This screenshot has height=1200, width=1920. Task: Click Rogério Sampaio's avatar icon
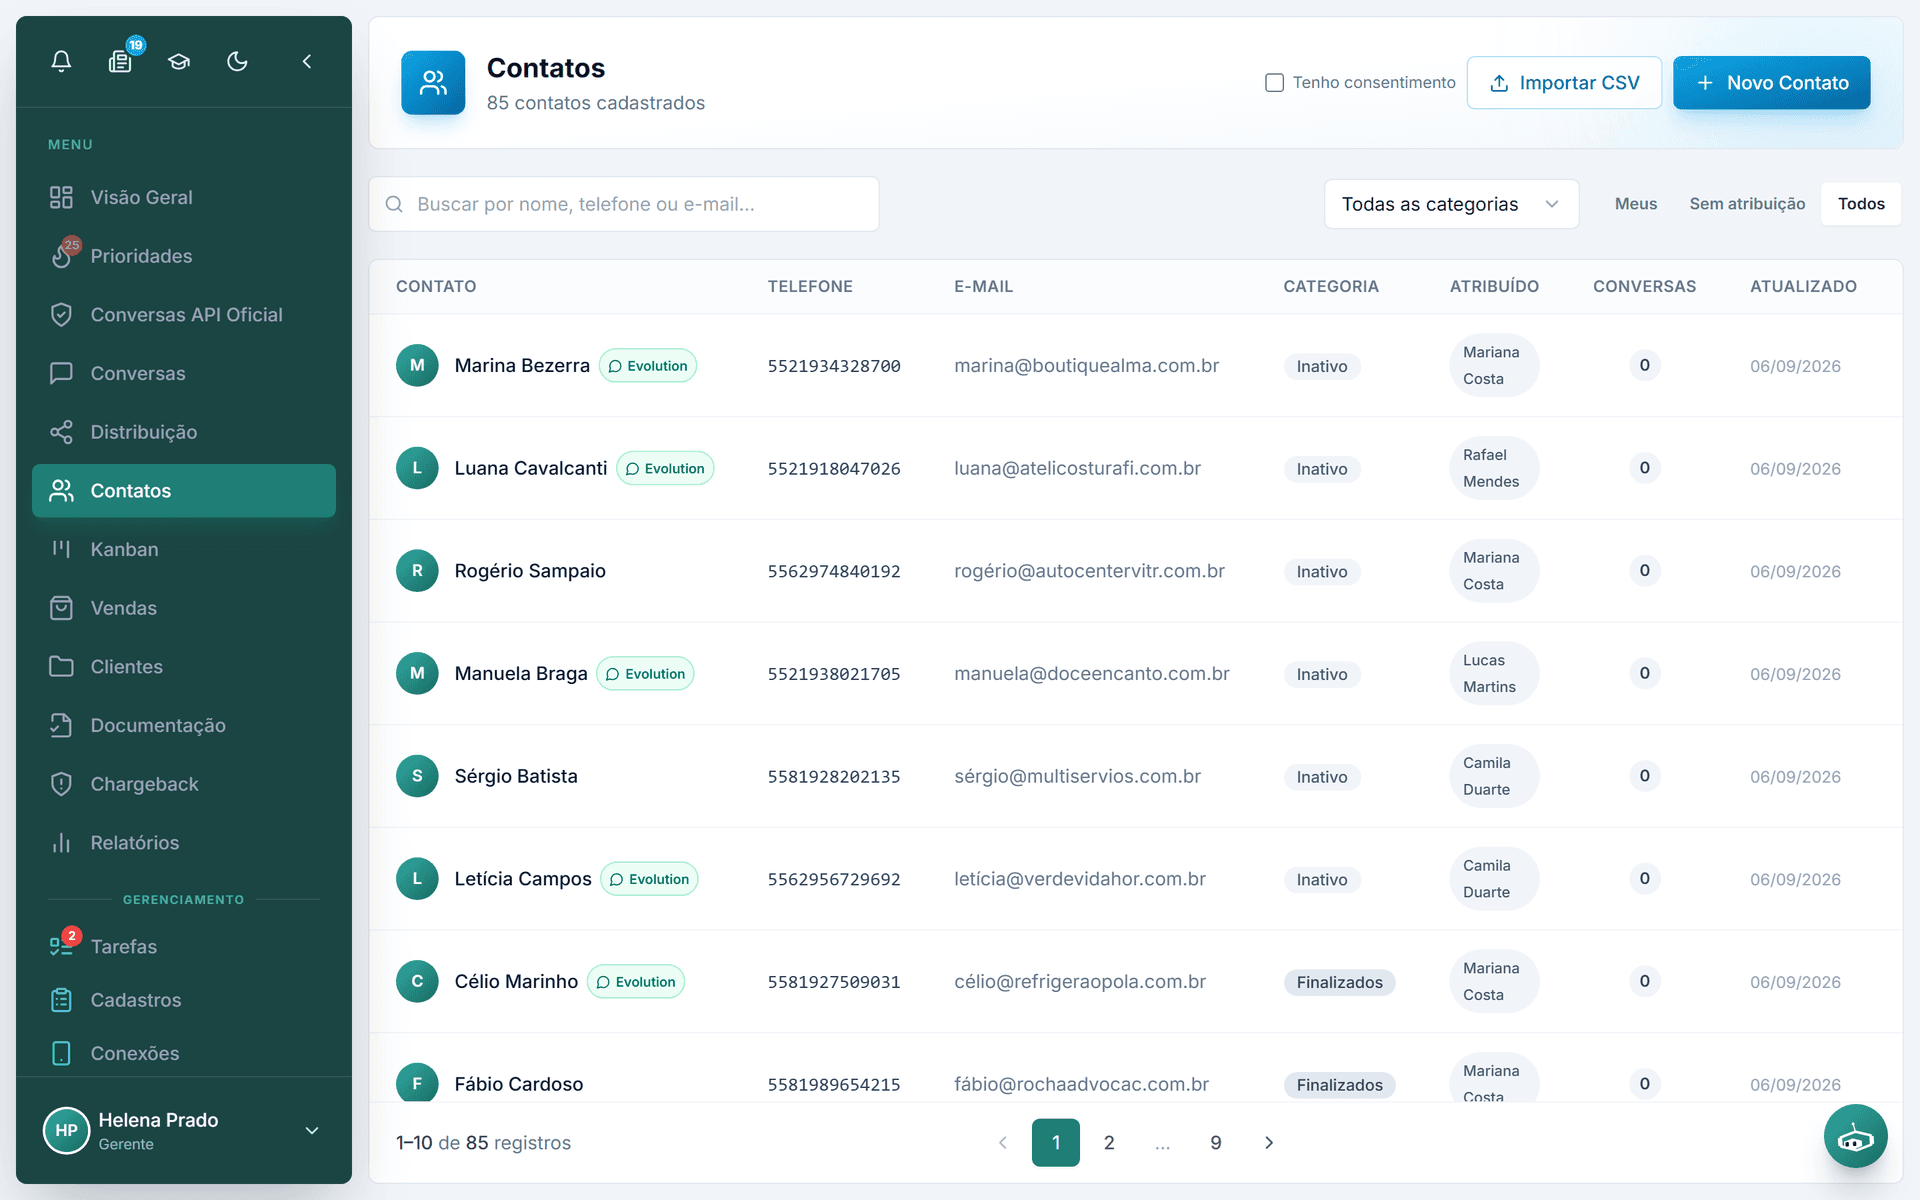coord(417,571)
